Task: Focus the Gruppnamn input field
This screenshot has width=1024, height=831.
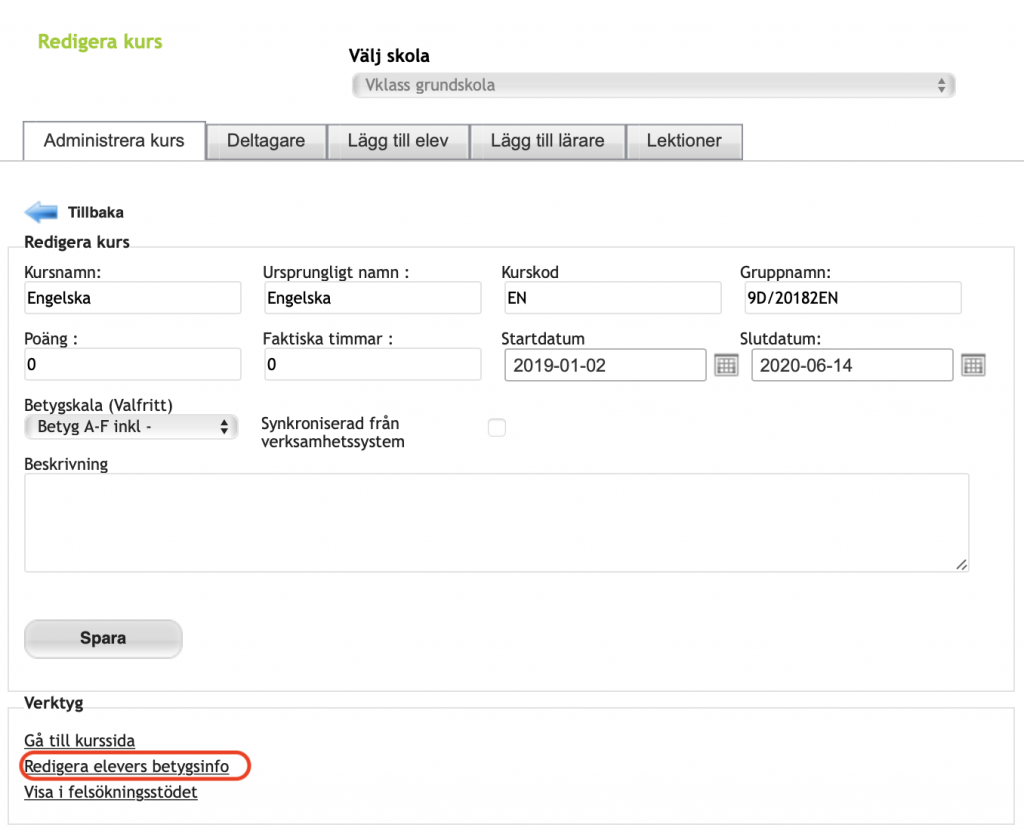Action: [x=852, y=298]
